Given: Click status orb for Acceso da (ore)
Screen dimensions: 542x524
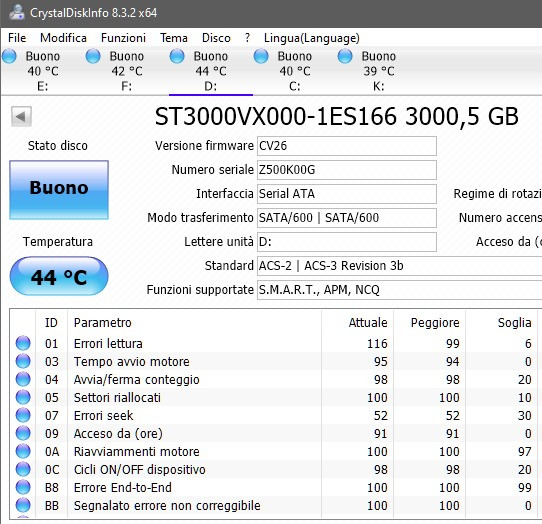Looking at the screenshot, I should click(23, 433).
